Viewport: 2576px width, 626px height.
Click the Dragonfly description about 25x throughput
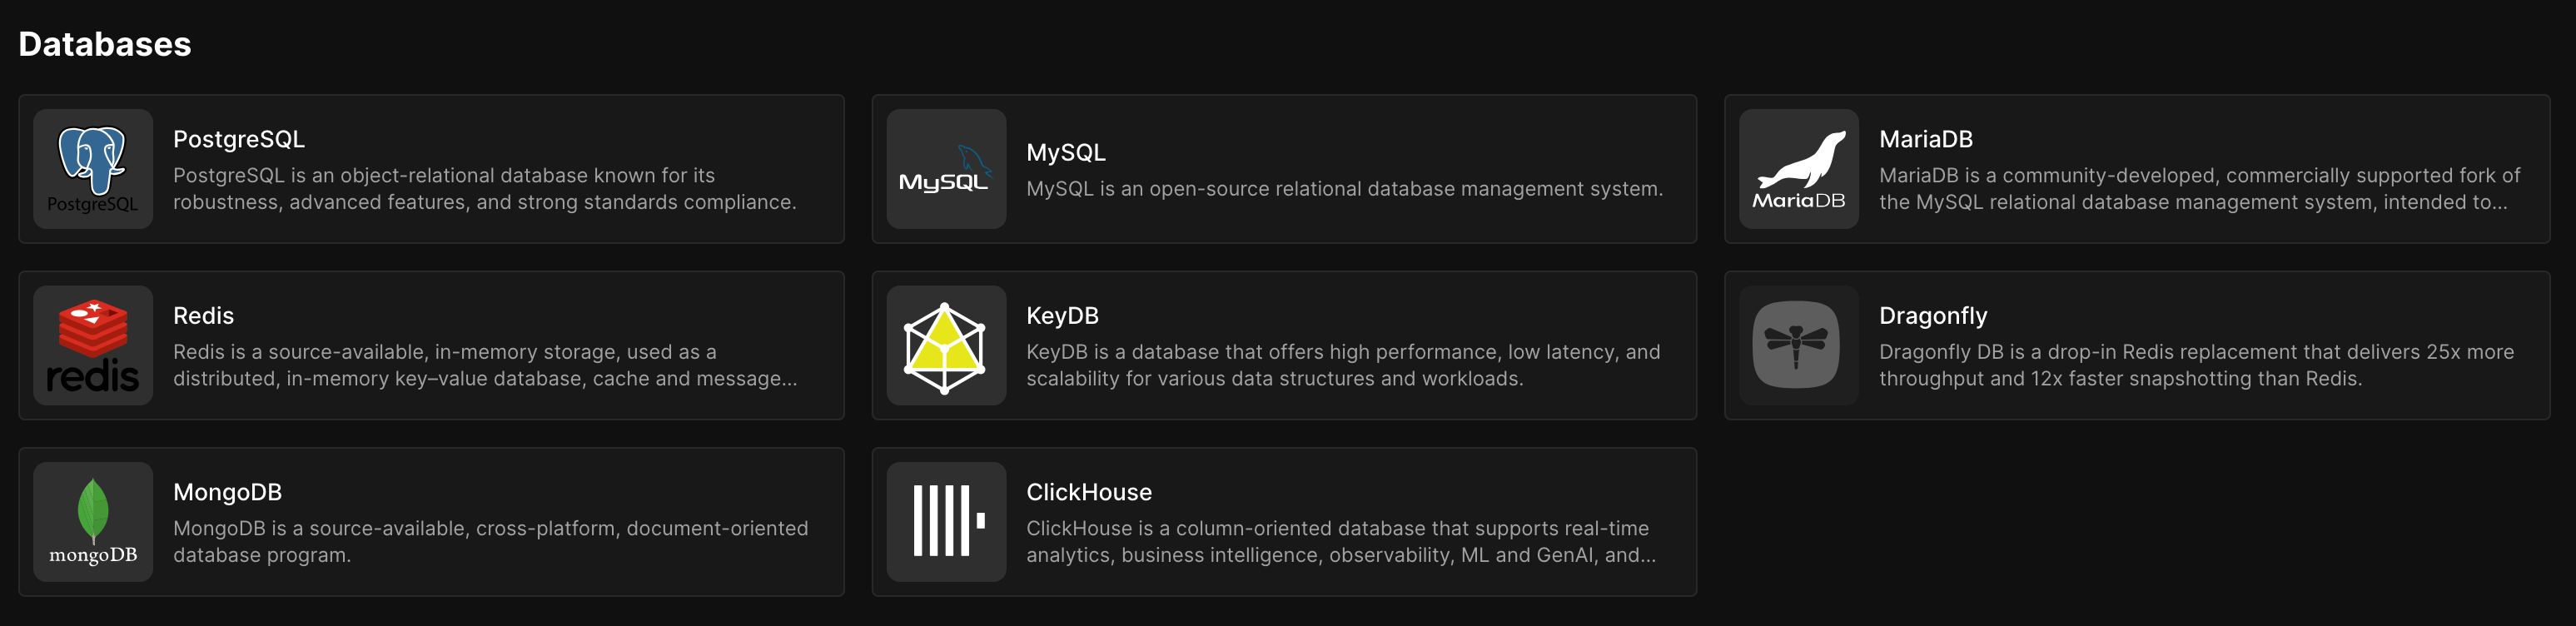[x=2195, y=365]
